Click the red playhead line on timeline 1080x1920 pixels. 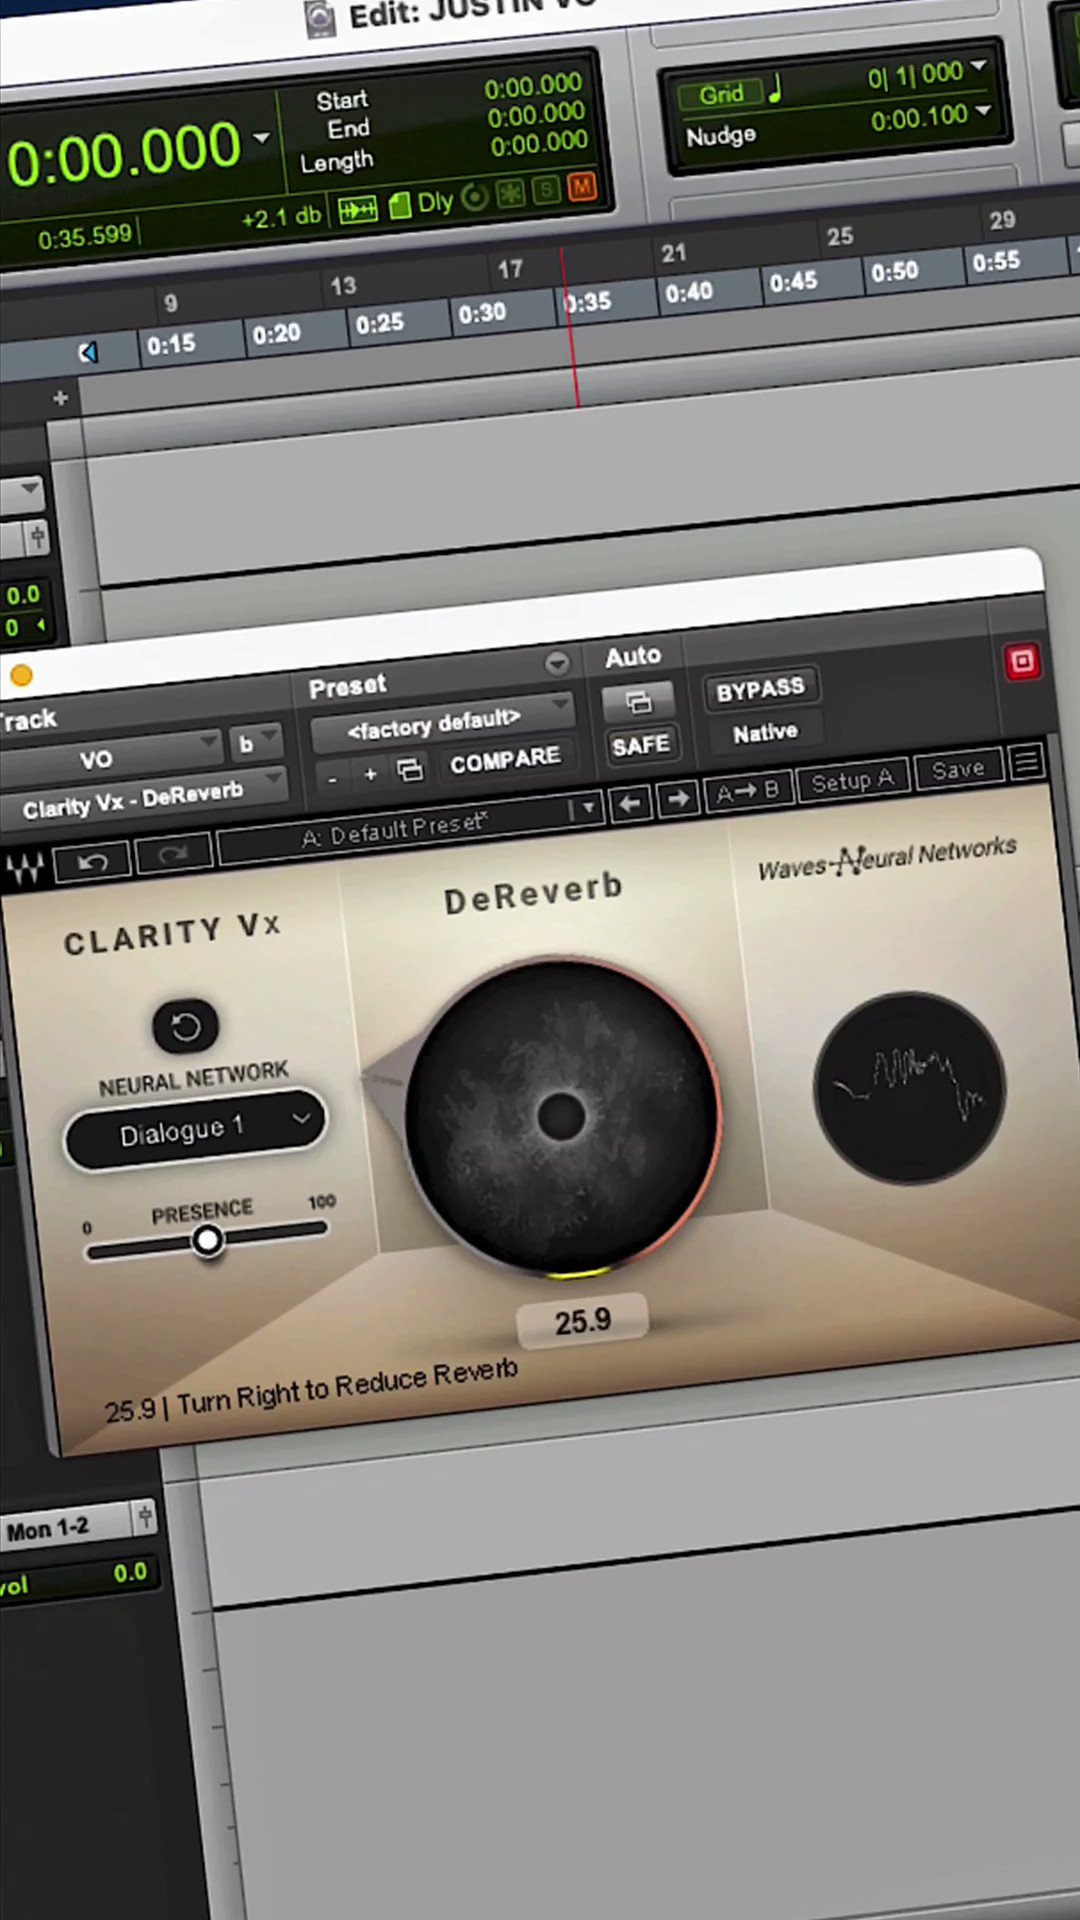pyautogui.click(x=570, y=330)
